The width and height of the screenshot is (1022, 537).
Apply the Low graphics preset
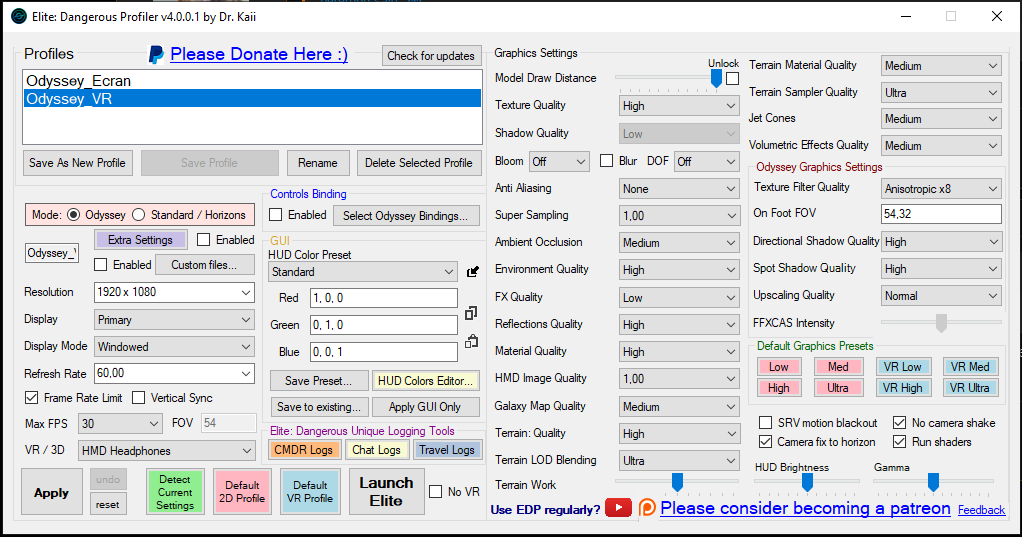778,367
